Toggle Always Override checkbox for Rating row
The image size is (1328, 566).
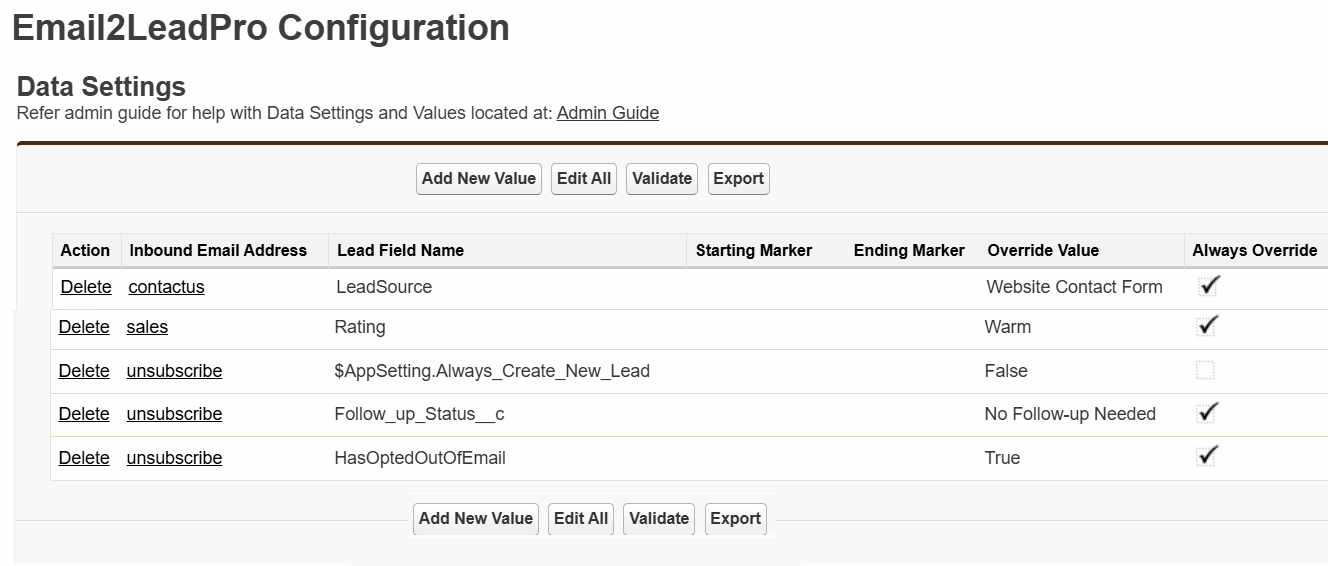tap(1207, 326)
